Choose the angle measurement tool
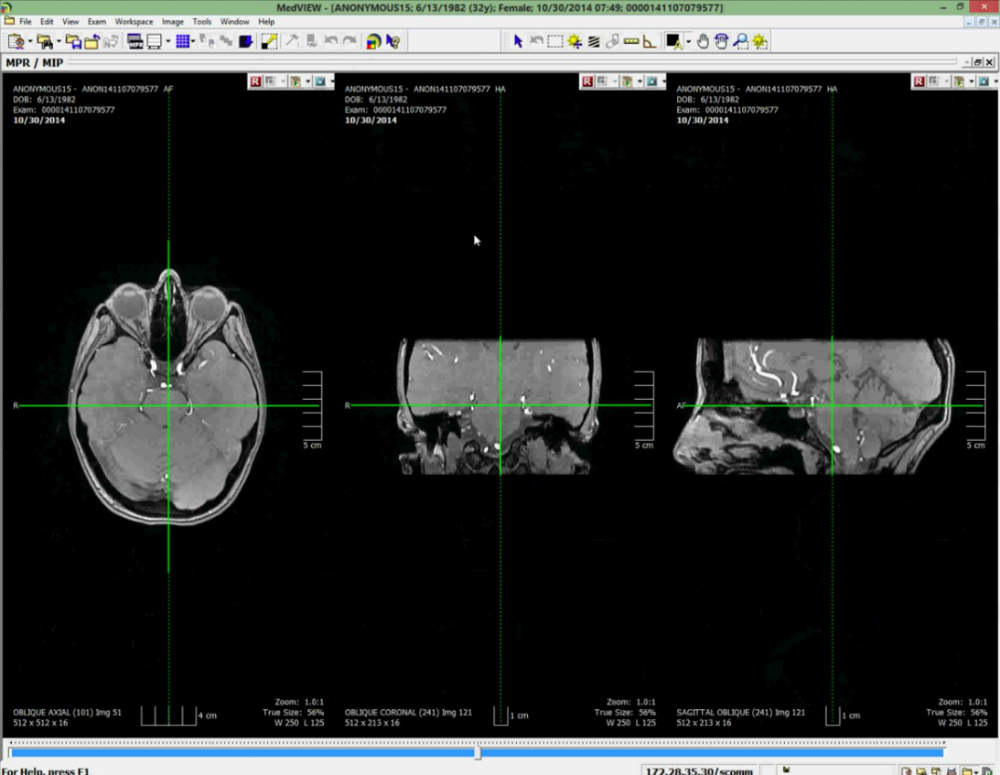 (x=649, y=41)
